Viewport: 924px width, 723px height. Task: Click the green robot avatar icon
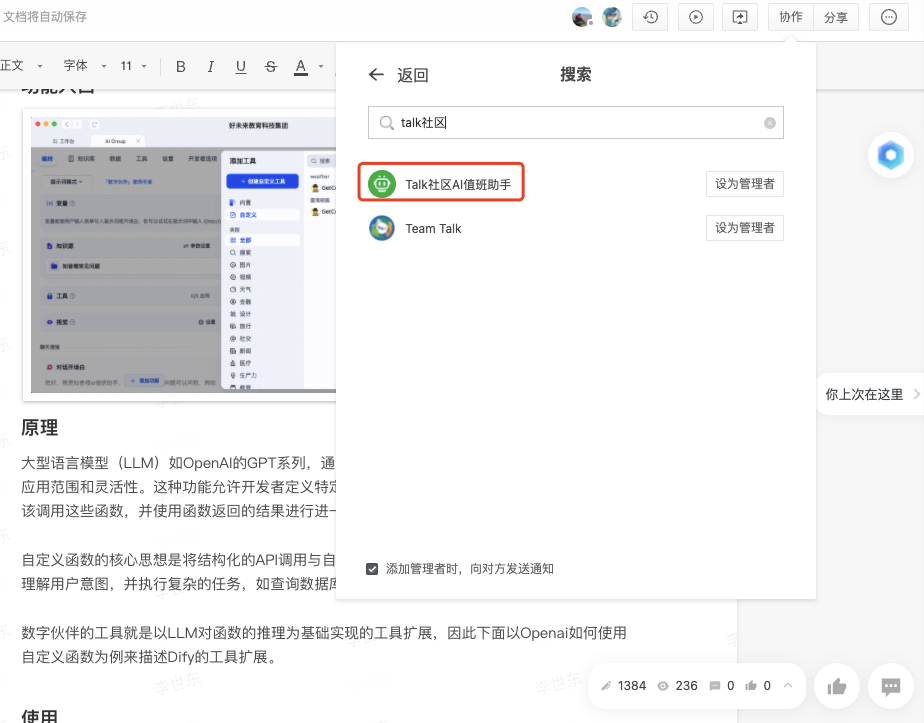point(382,184)
